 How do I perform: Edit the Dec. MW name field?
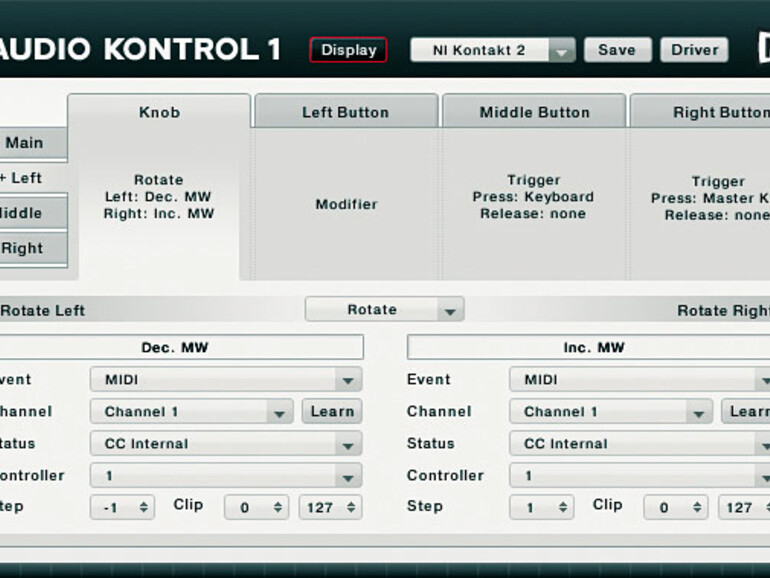pyautogui.click(x=181, y=347)
